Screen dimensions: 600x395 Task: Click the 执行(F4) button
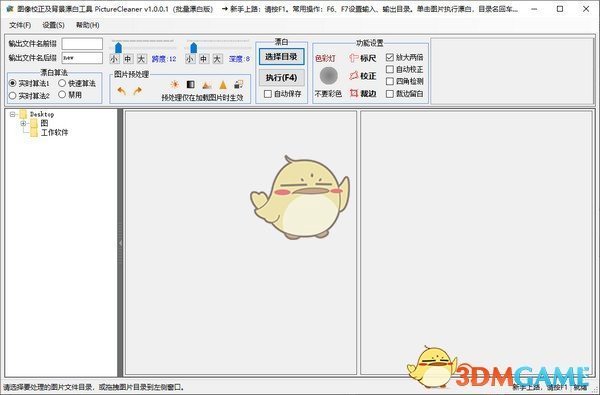(x=282, y=78)
